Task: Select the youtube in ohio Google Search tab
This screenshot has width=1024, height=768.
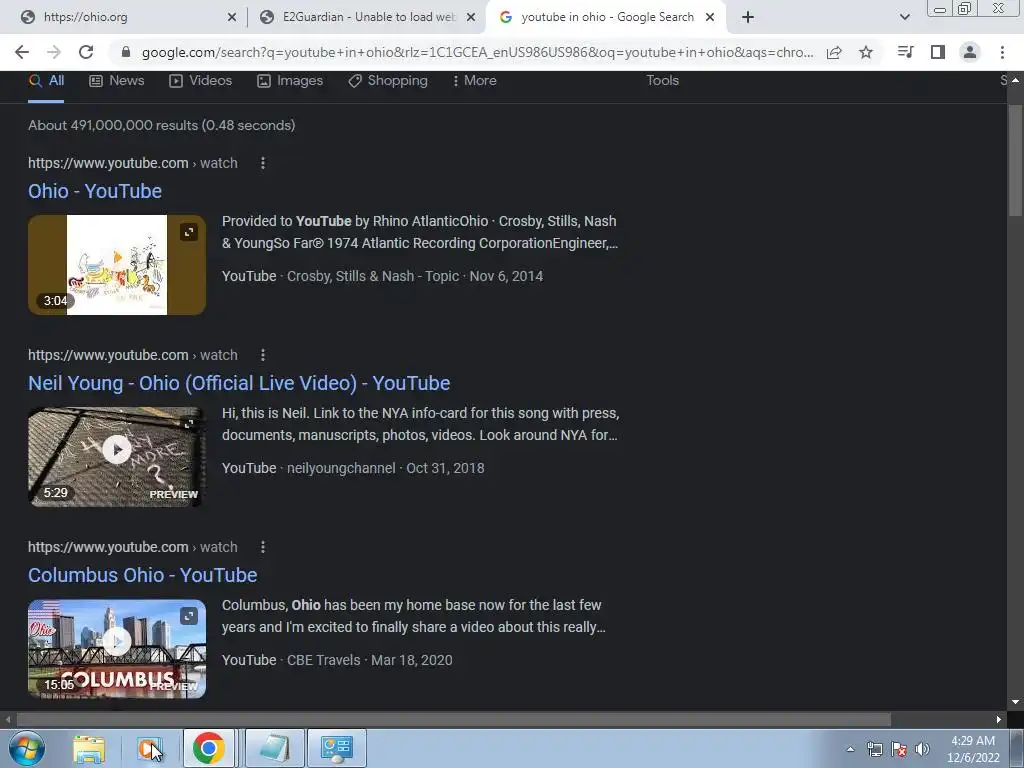Action: (605, 18)
